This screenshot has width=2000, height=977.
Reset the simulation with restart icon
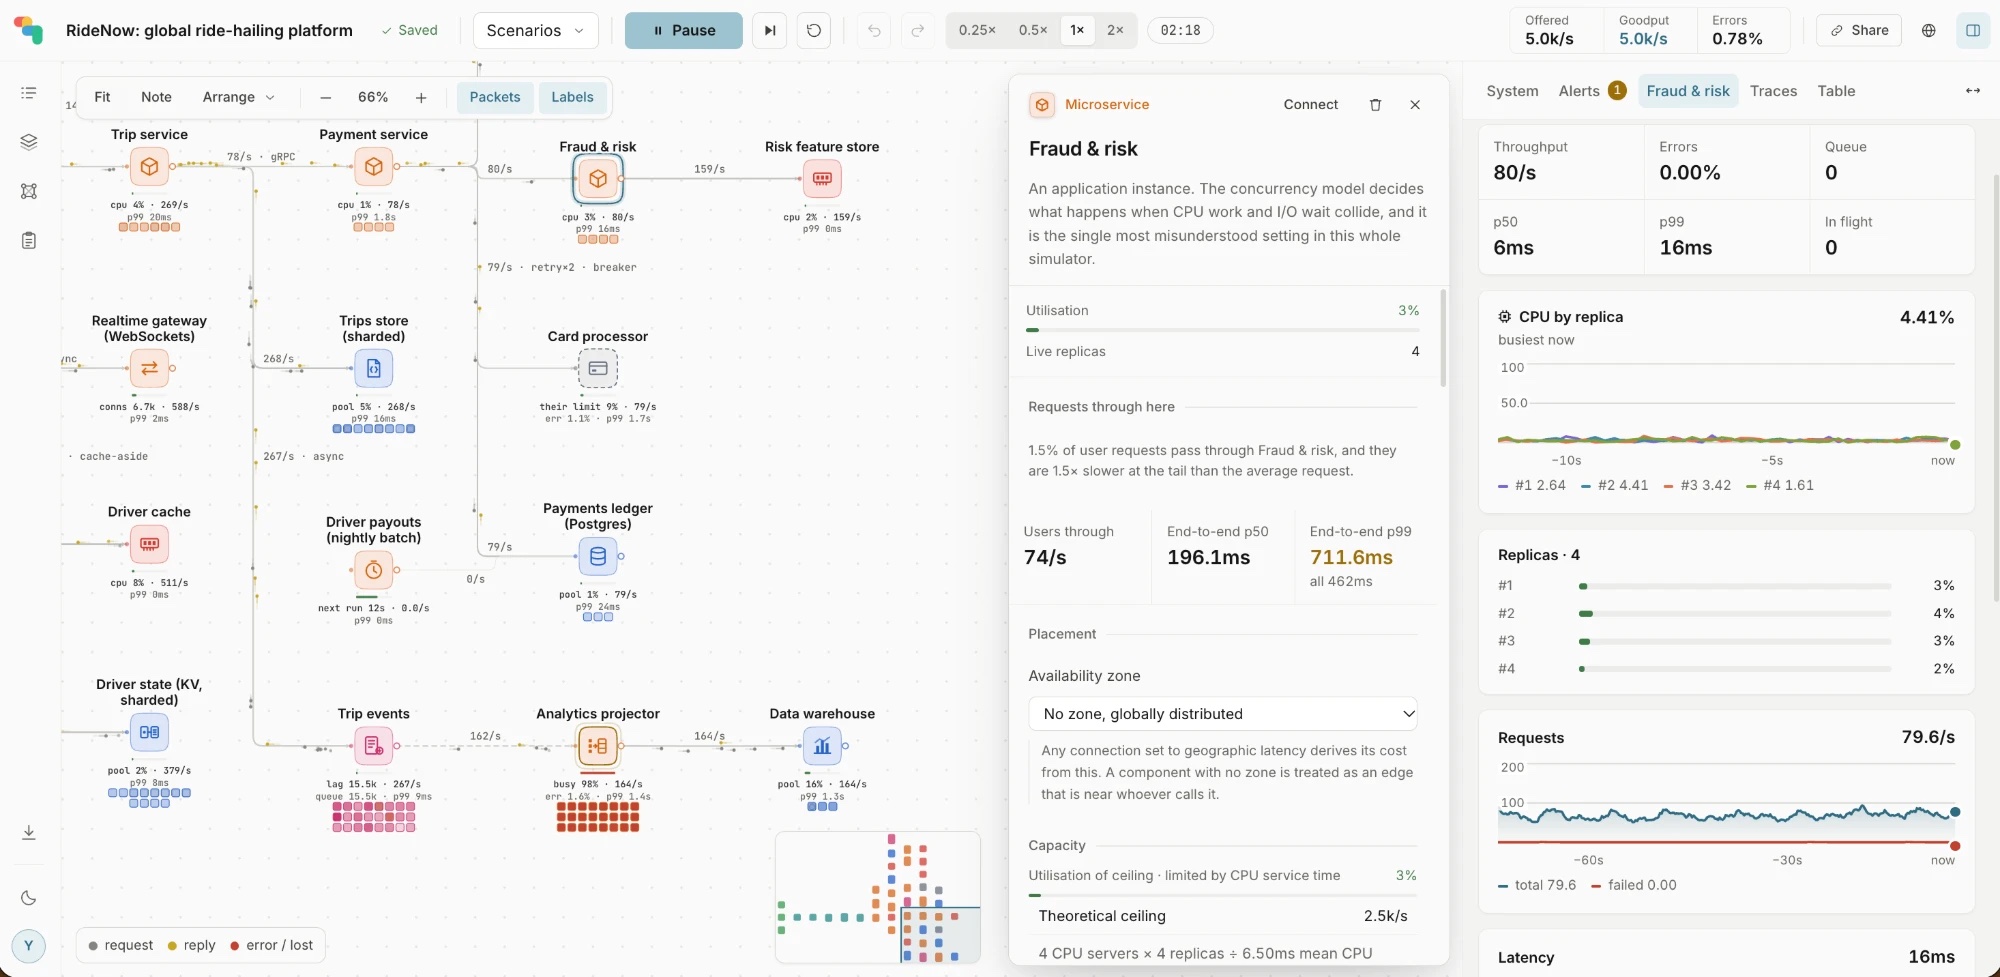pos(814,30)
